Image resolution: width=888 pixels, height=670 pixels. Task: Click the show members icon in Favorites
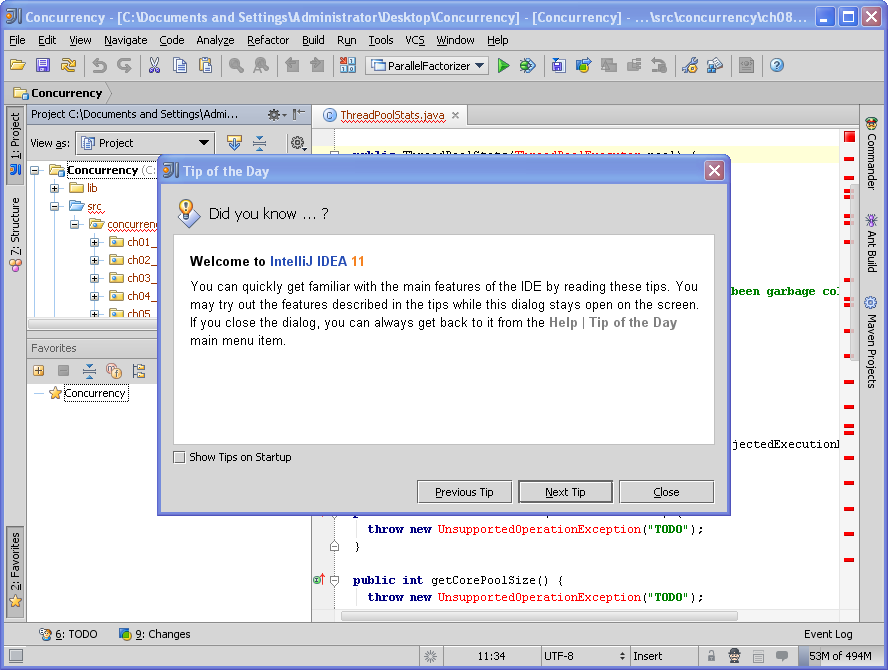click(114, 371)
